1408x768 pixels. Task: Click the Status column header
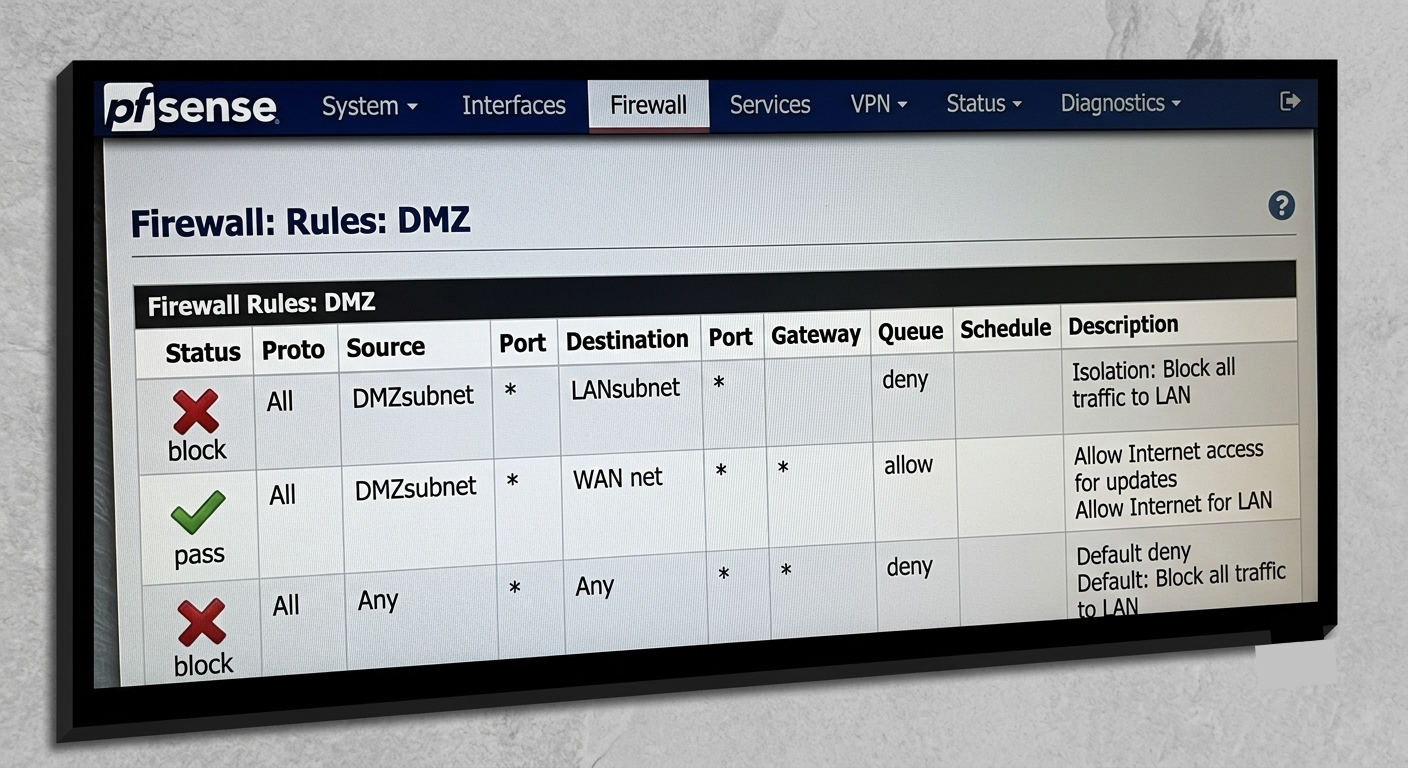point(203,352)
